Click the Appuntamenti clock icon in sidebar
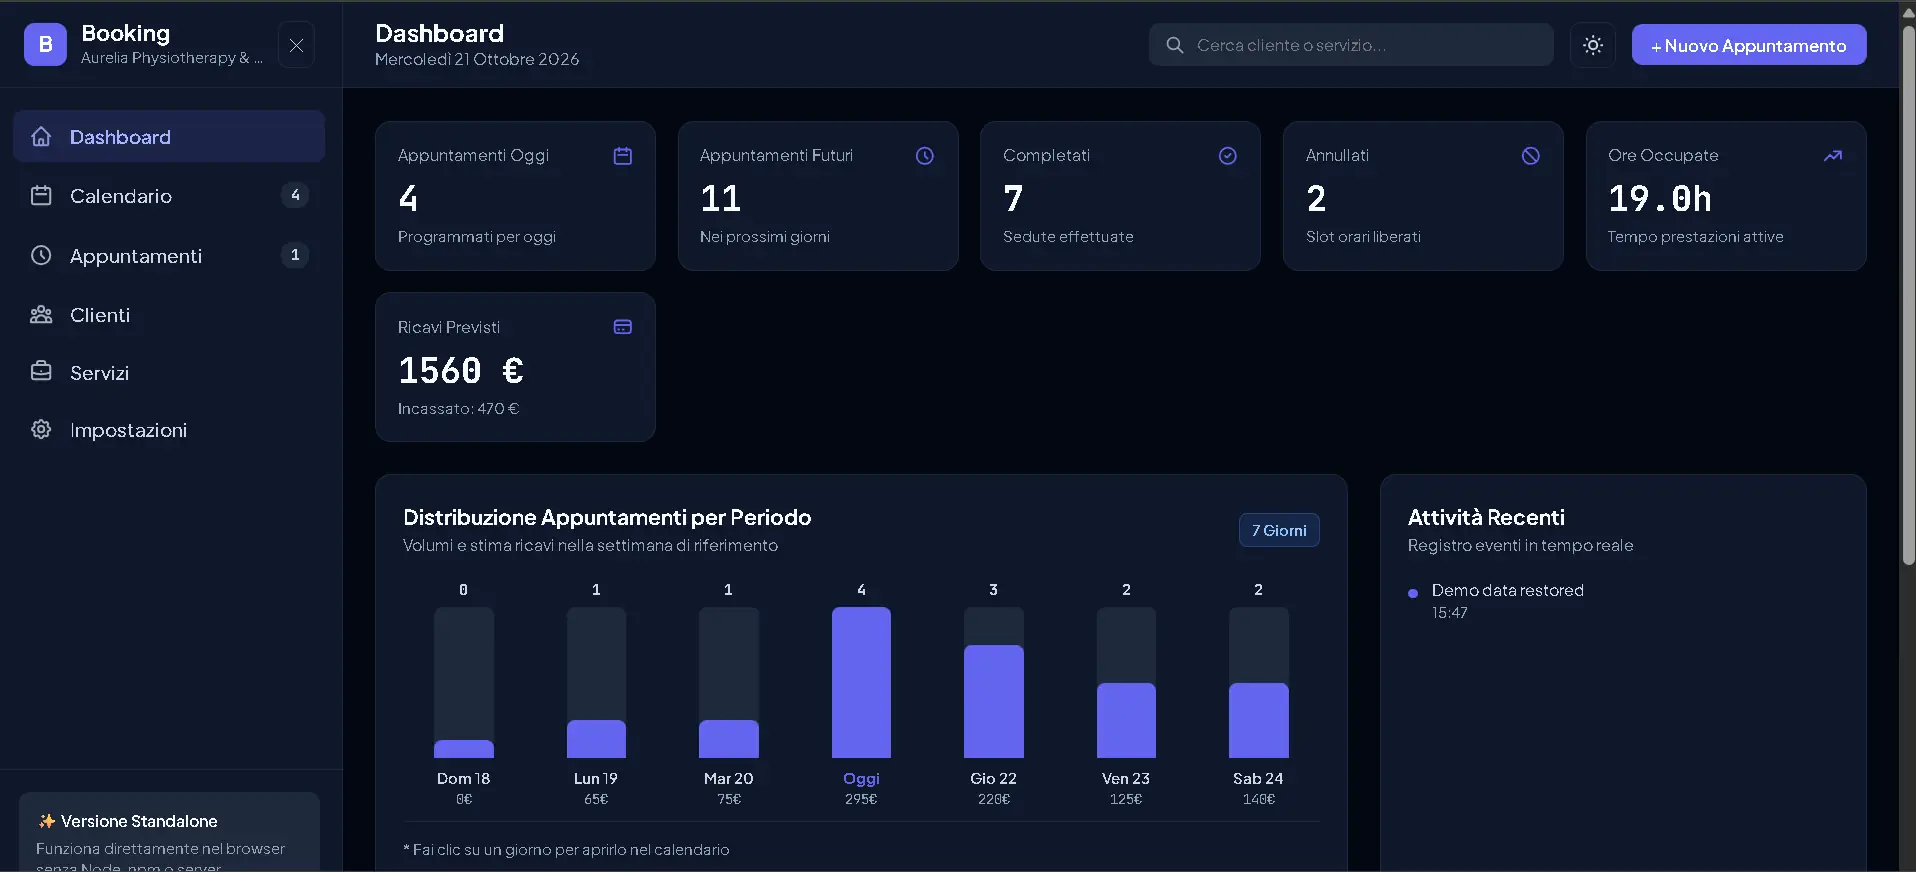1916x872 pixels. (41, 255)
